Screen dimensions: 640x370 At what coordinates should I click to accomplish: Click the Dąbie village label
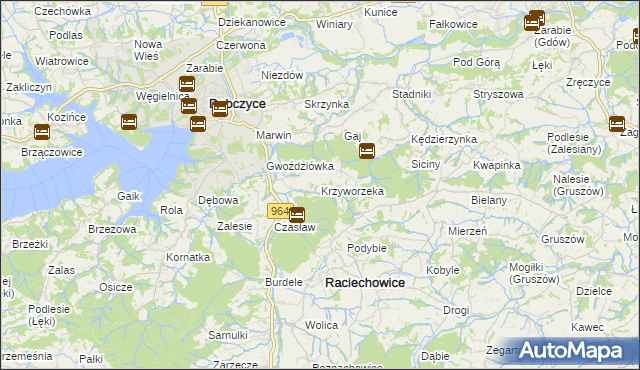coord(435,357)
